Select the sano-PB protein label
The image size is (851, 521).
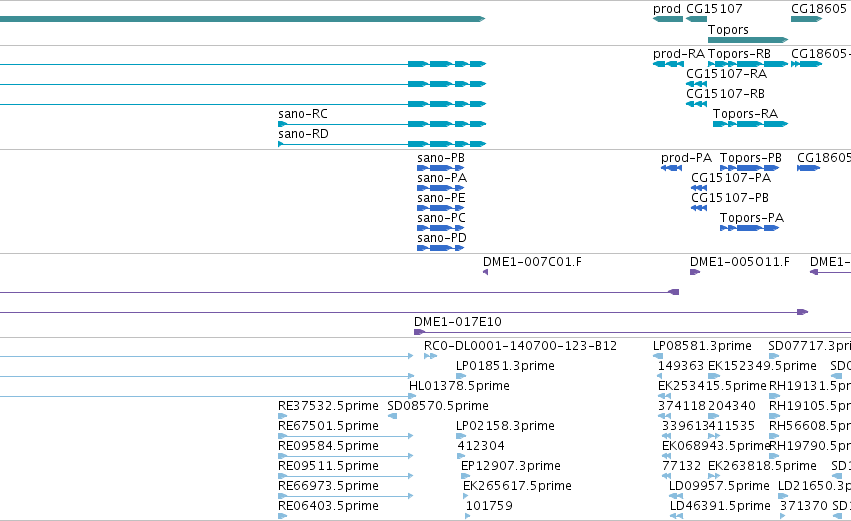coord(441,158)
